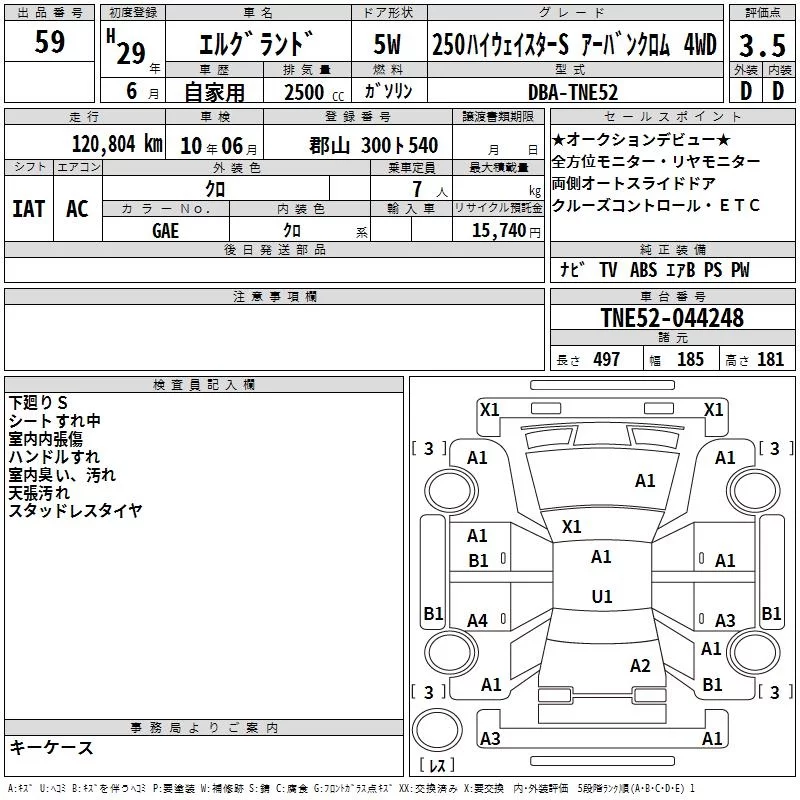800x800 pixels.
Task: Click the color number GAE field
Action: point(166,230)
